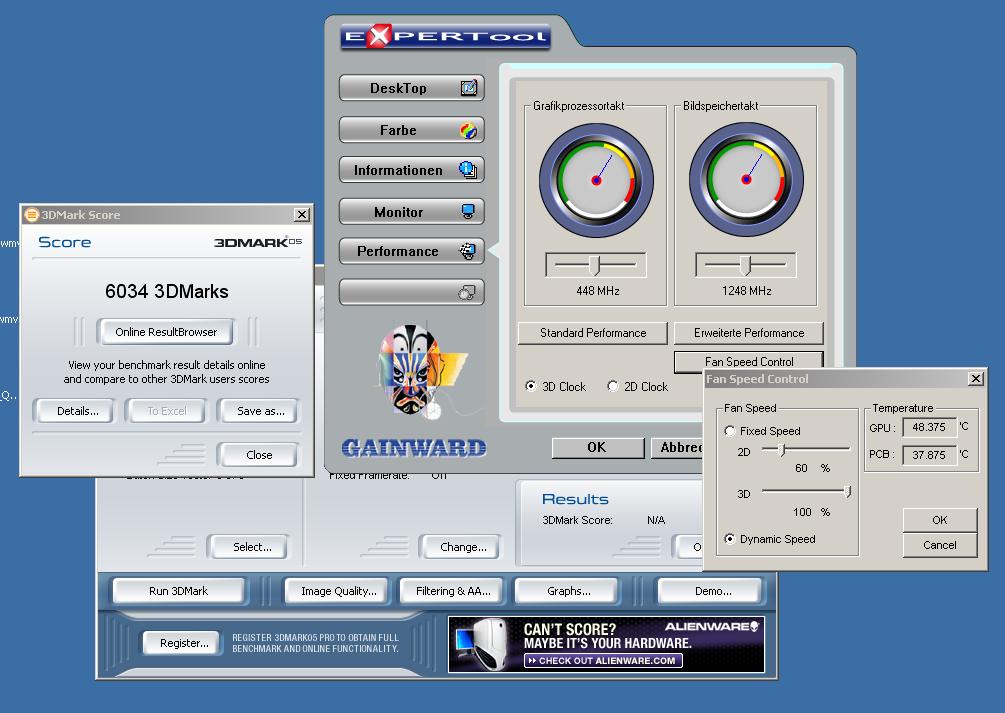1005x713 pixels.
Task: Click Save as in 3DMark Score window
Action: (x=260, y=411)
